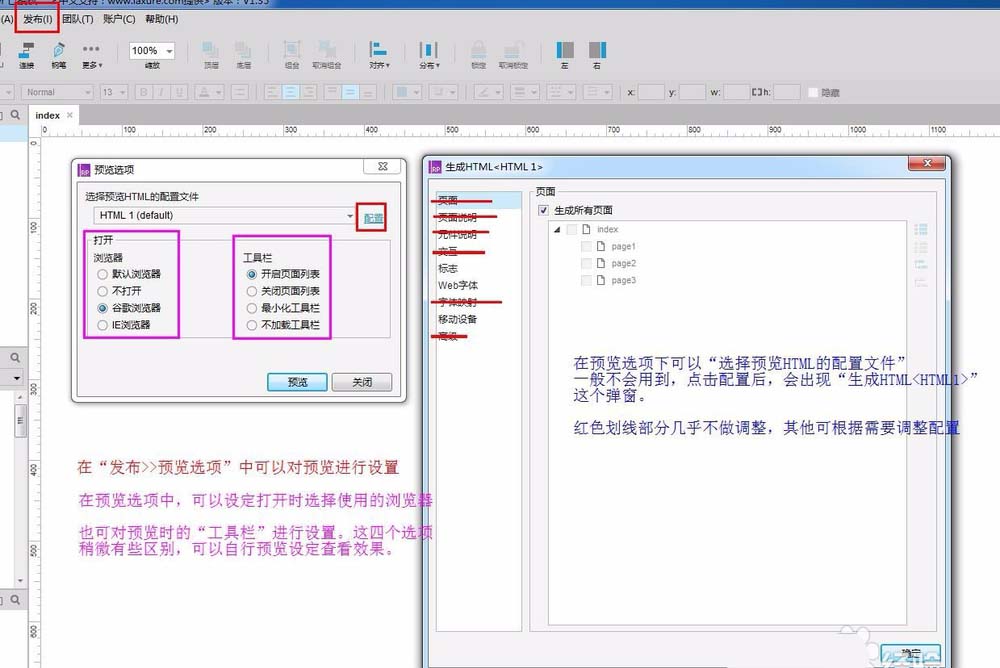Align text to bottom vertically
Screen dimensions: 1000x668
pos(368,93)
